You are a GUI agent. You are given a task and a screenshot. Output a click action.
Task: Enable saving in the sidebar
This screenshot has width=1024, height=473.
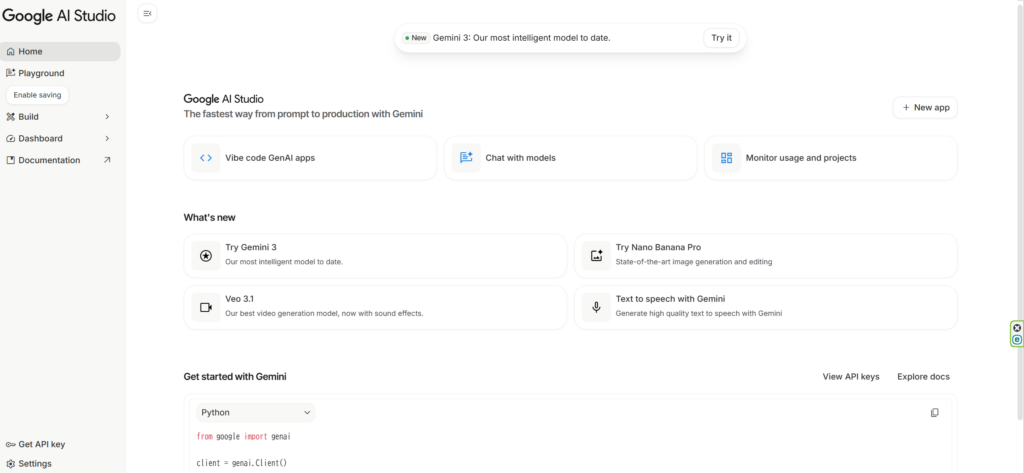[x=37, y=95]
